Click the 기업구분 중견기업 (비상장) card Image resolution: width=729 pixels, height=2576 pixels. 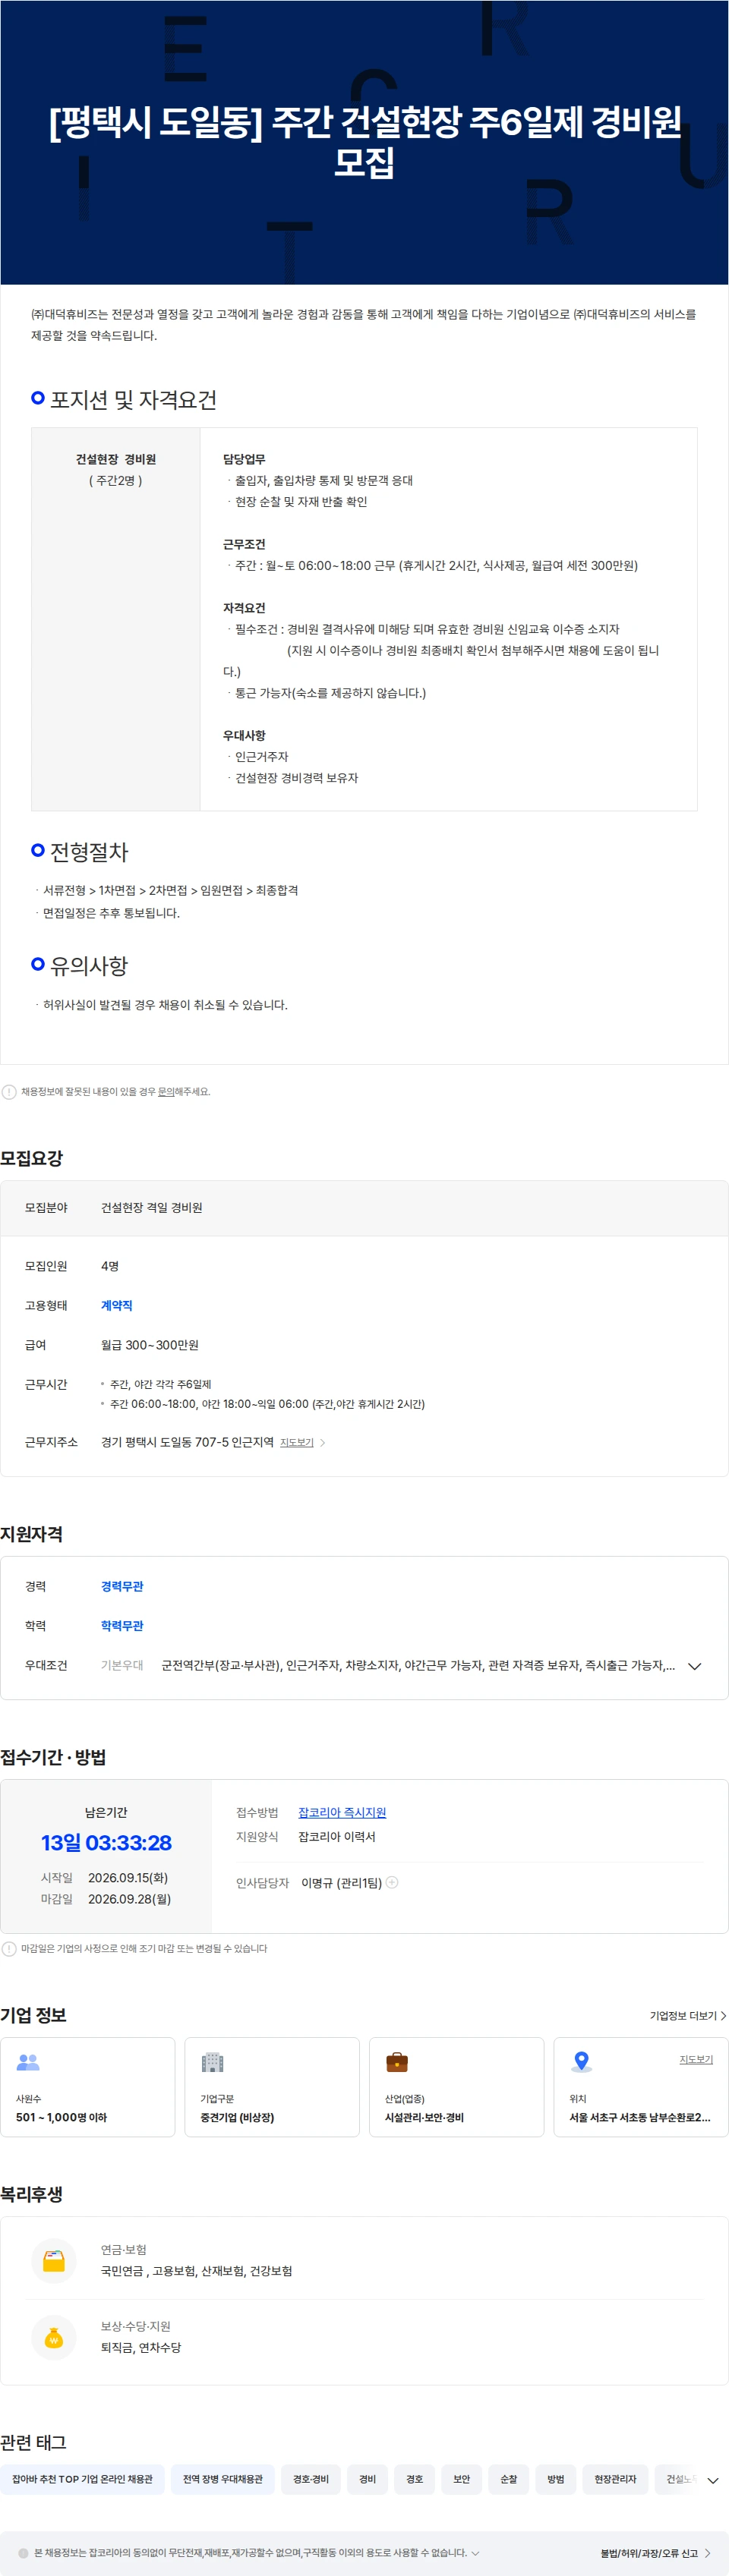point(272,2087)
